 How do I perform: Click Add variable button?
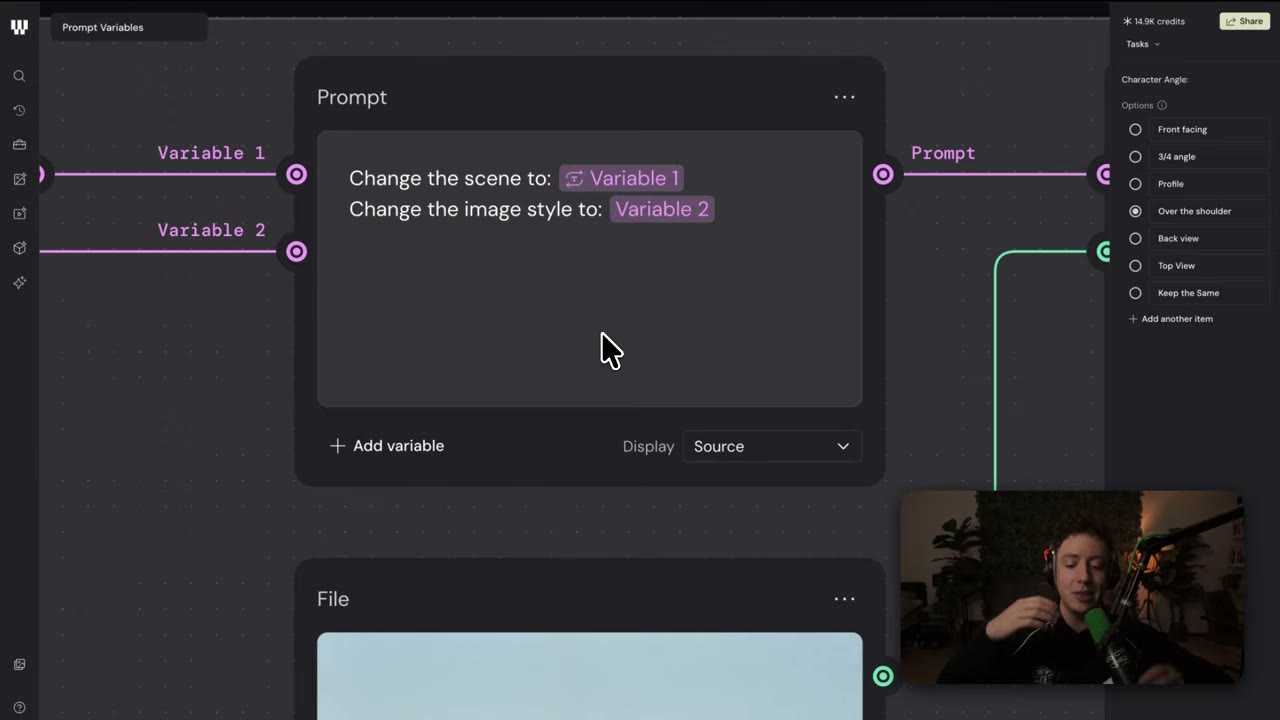point(387,446)
